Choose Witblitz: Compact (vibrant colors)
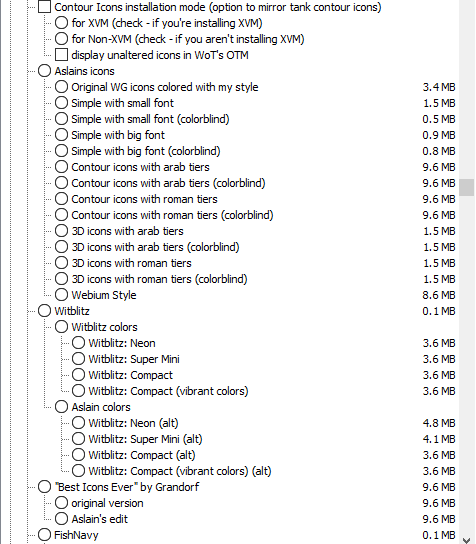This screenshot has width=476, height=544. point(78,391)
